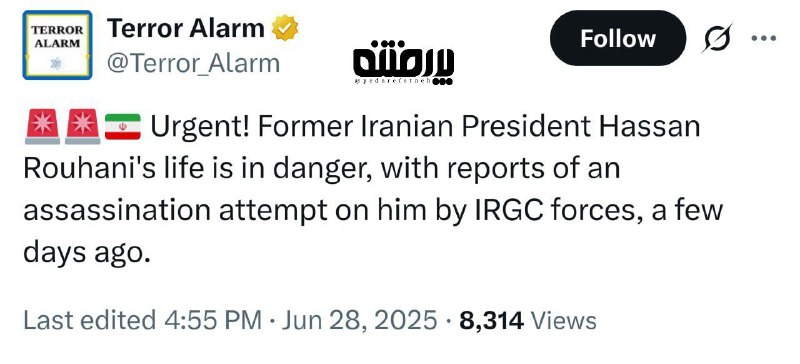Follow the Terror Alarm account
Screen dimensions: 800x364
617,38
